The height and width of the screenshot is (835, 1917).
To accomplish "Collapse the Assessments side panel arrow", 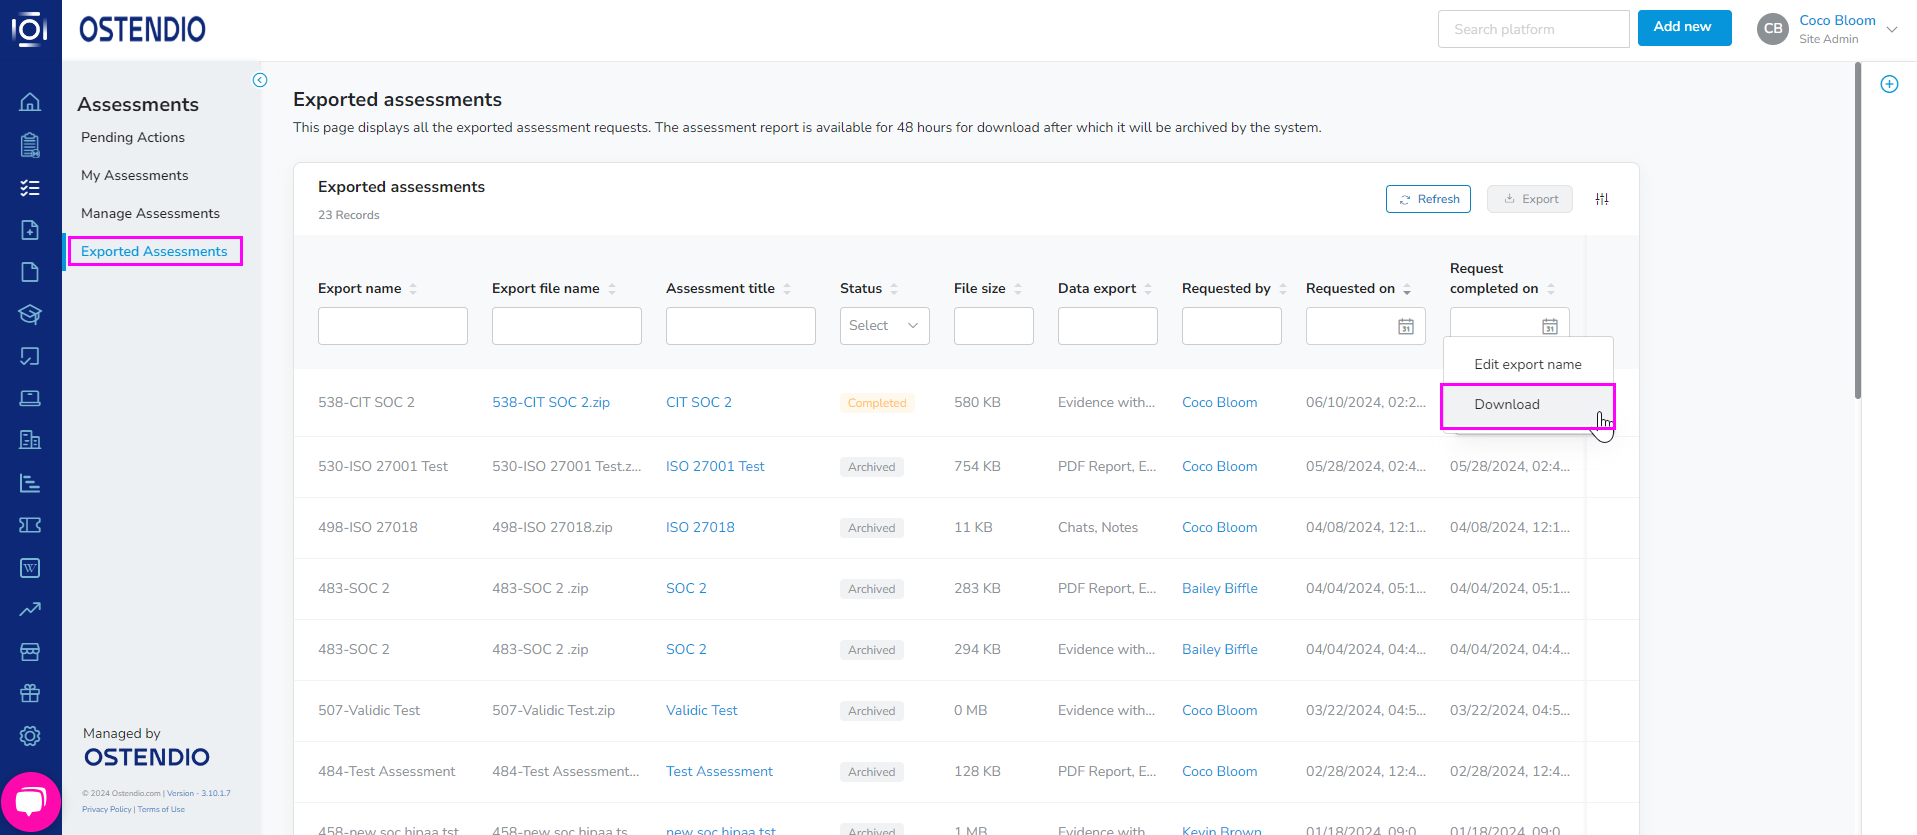I will (x=260, y=80).
